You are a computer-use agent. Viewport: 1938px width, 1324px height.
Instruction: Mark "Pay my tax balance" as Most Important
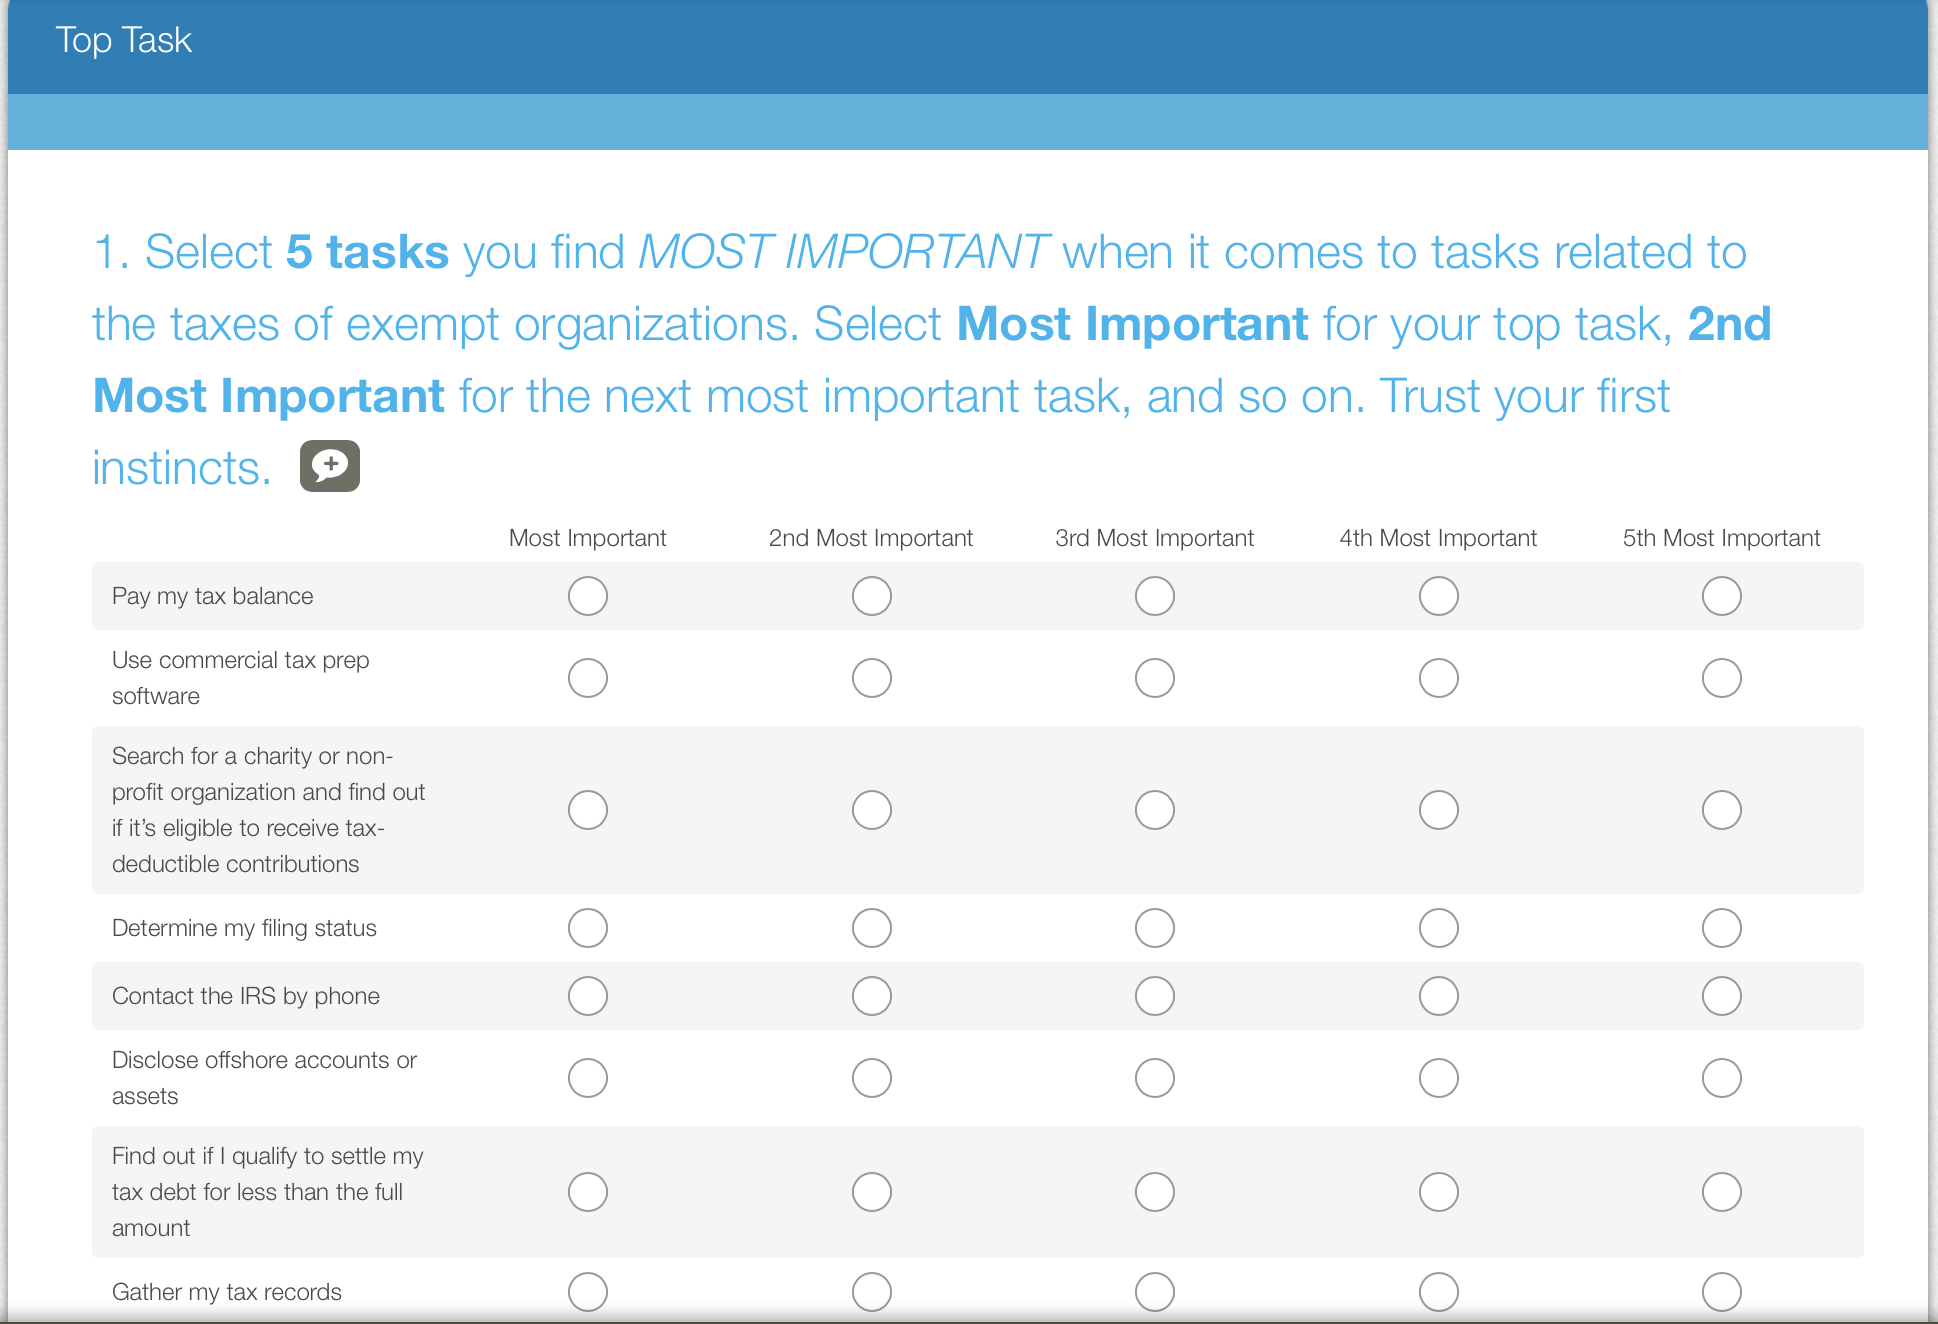[x=588, y=596]
